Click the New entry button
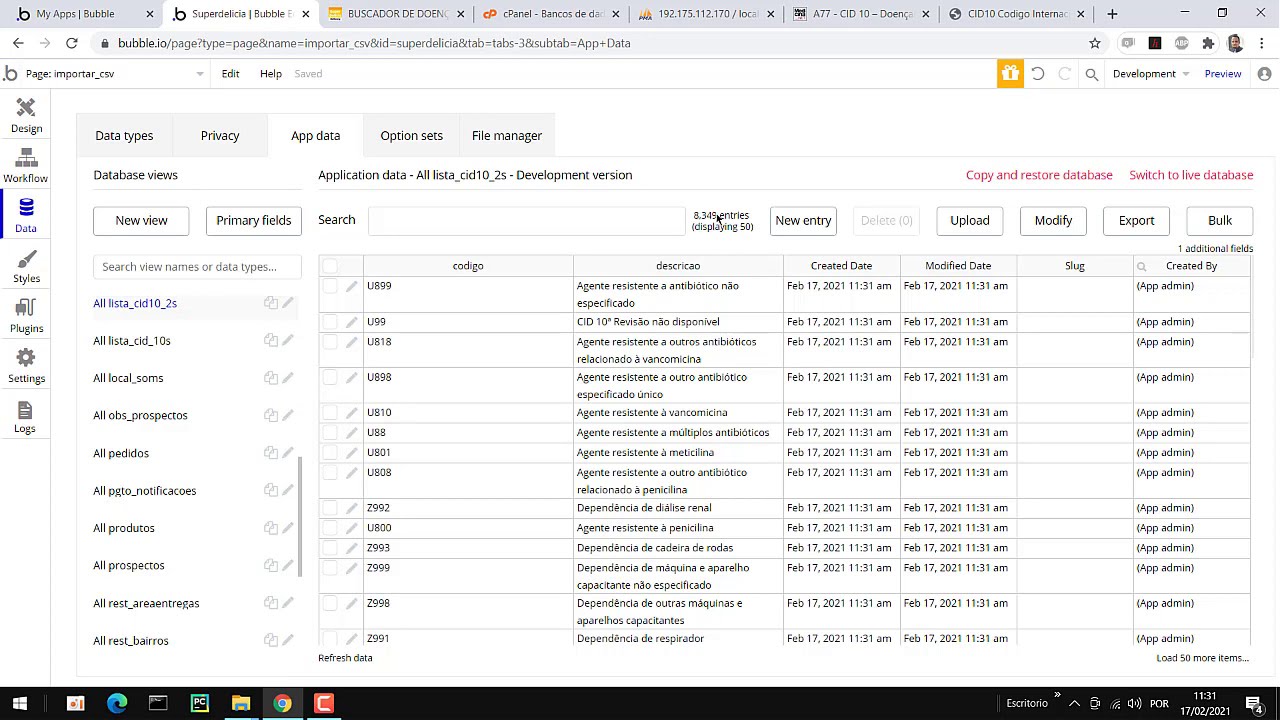This screenshot has height=720, width=1280. click(803, 221)
